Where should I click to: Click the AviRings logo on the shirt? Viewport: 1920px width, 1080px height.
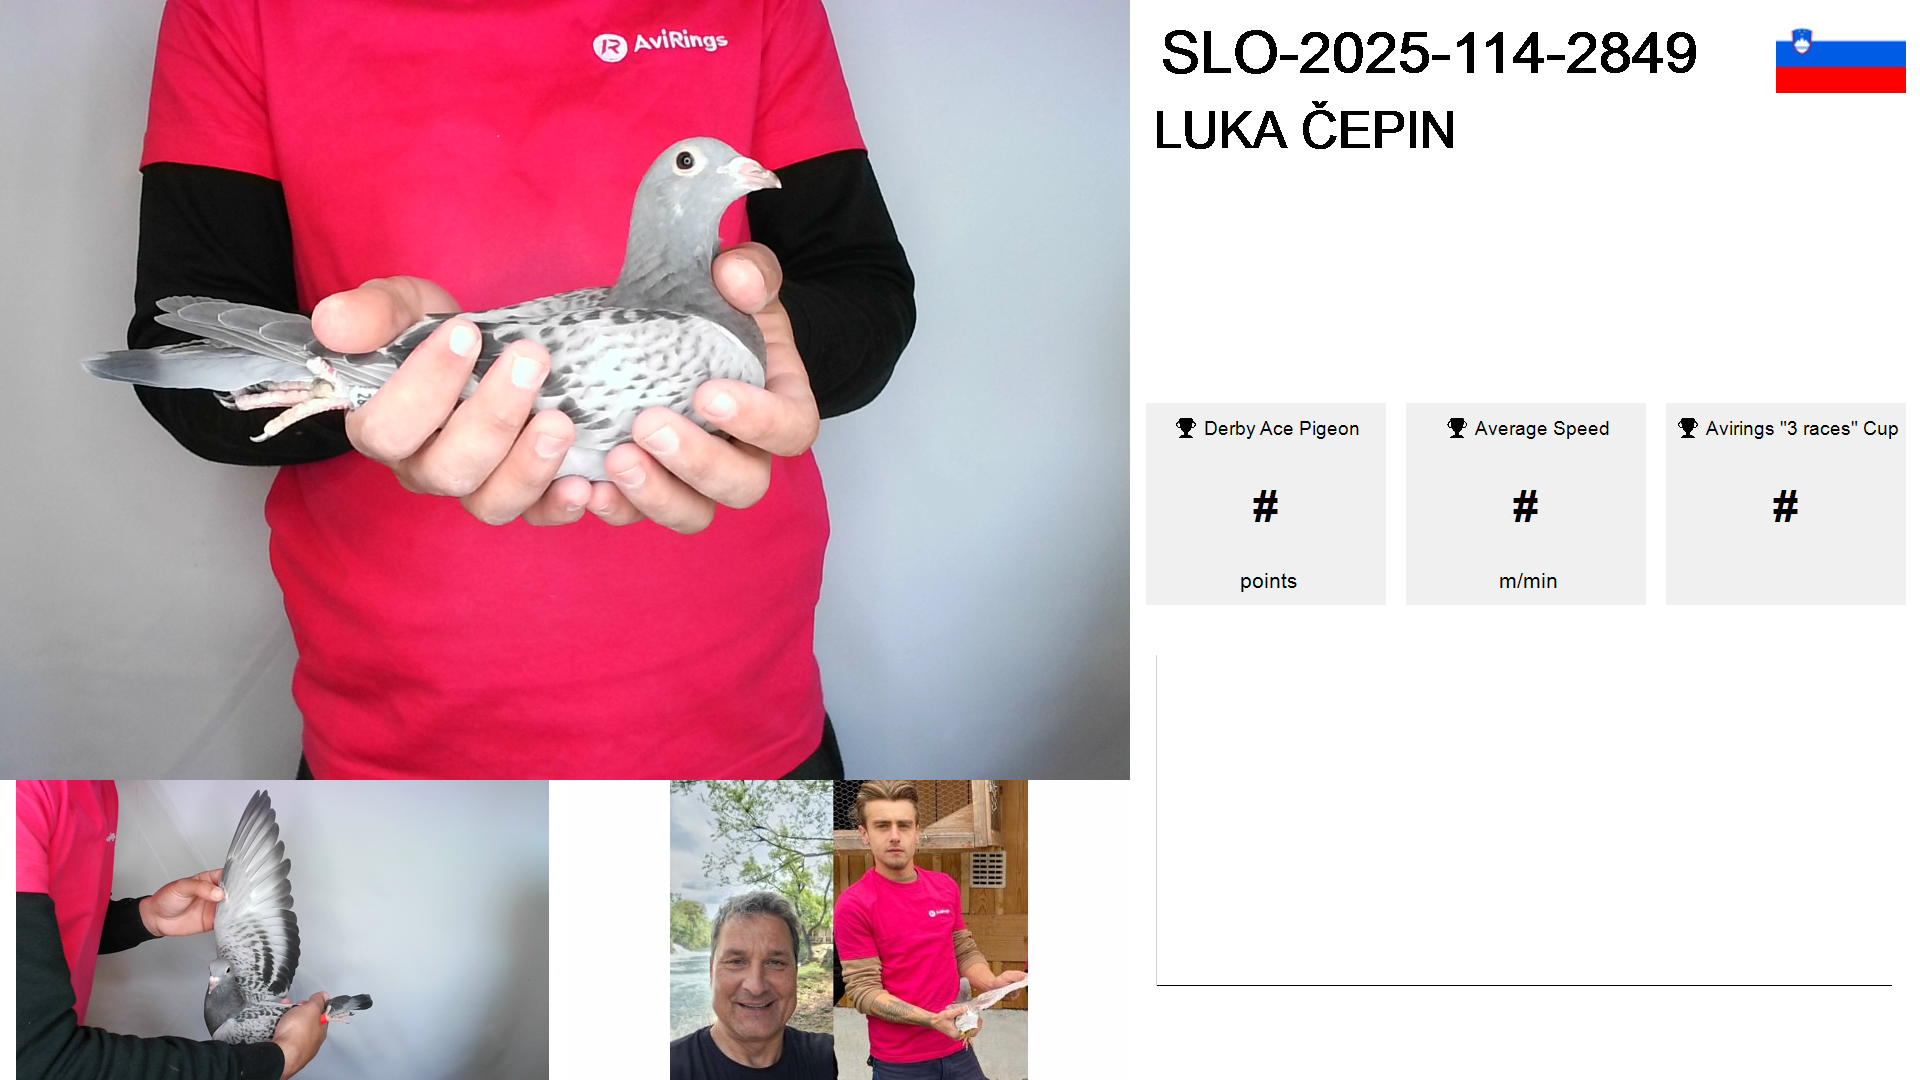coord(660,44)
